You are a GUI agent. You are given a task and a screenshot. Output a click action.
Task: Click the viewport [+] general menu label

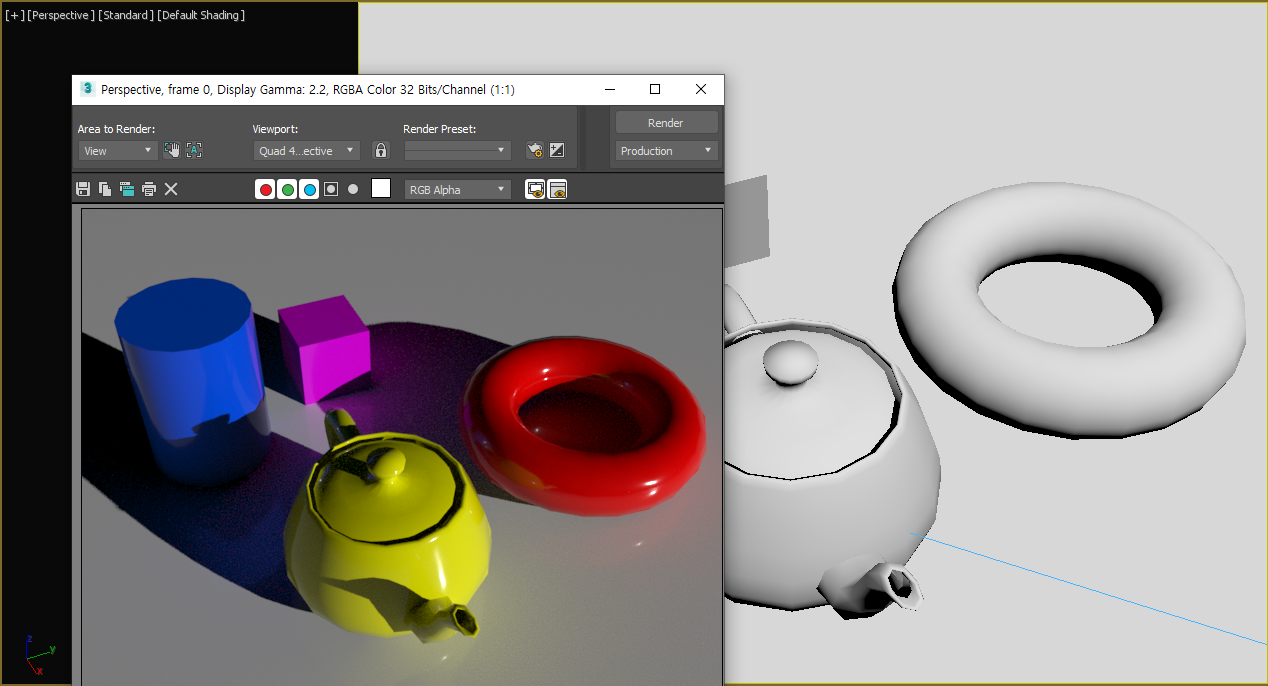click(14, 15)
